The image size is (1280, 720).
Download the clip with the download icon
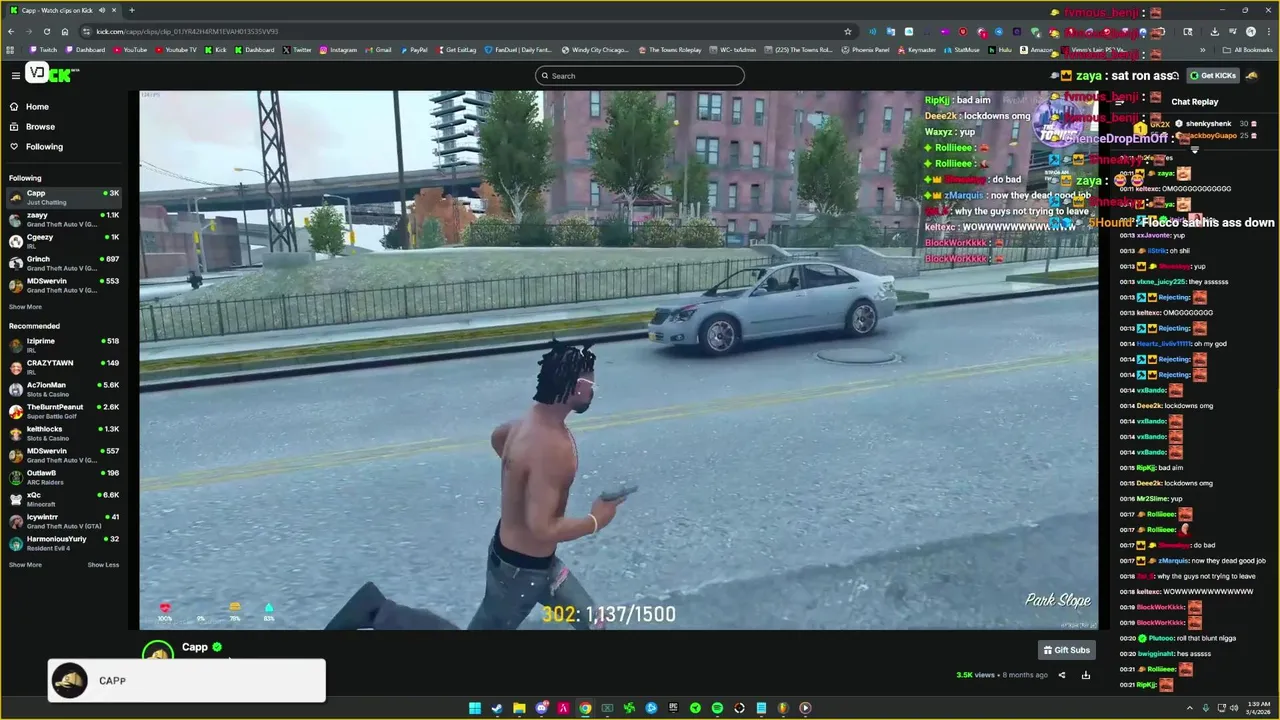pos(1085,675)
